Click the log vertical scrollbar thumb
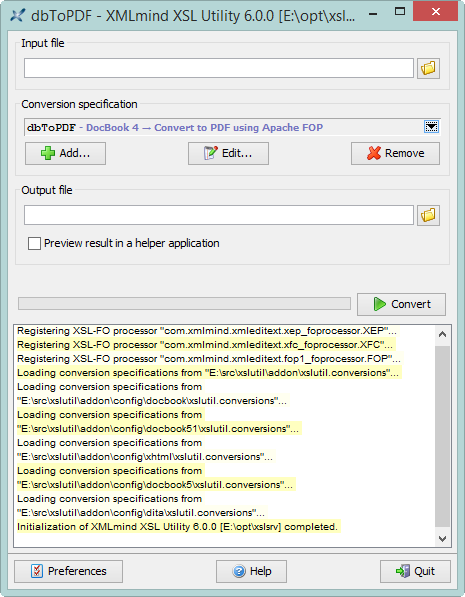The image size is (465, 597). [x=442, y=436]
